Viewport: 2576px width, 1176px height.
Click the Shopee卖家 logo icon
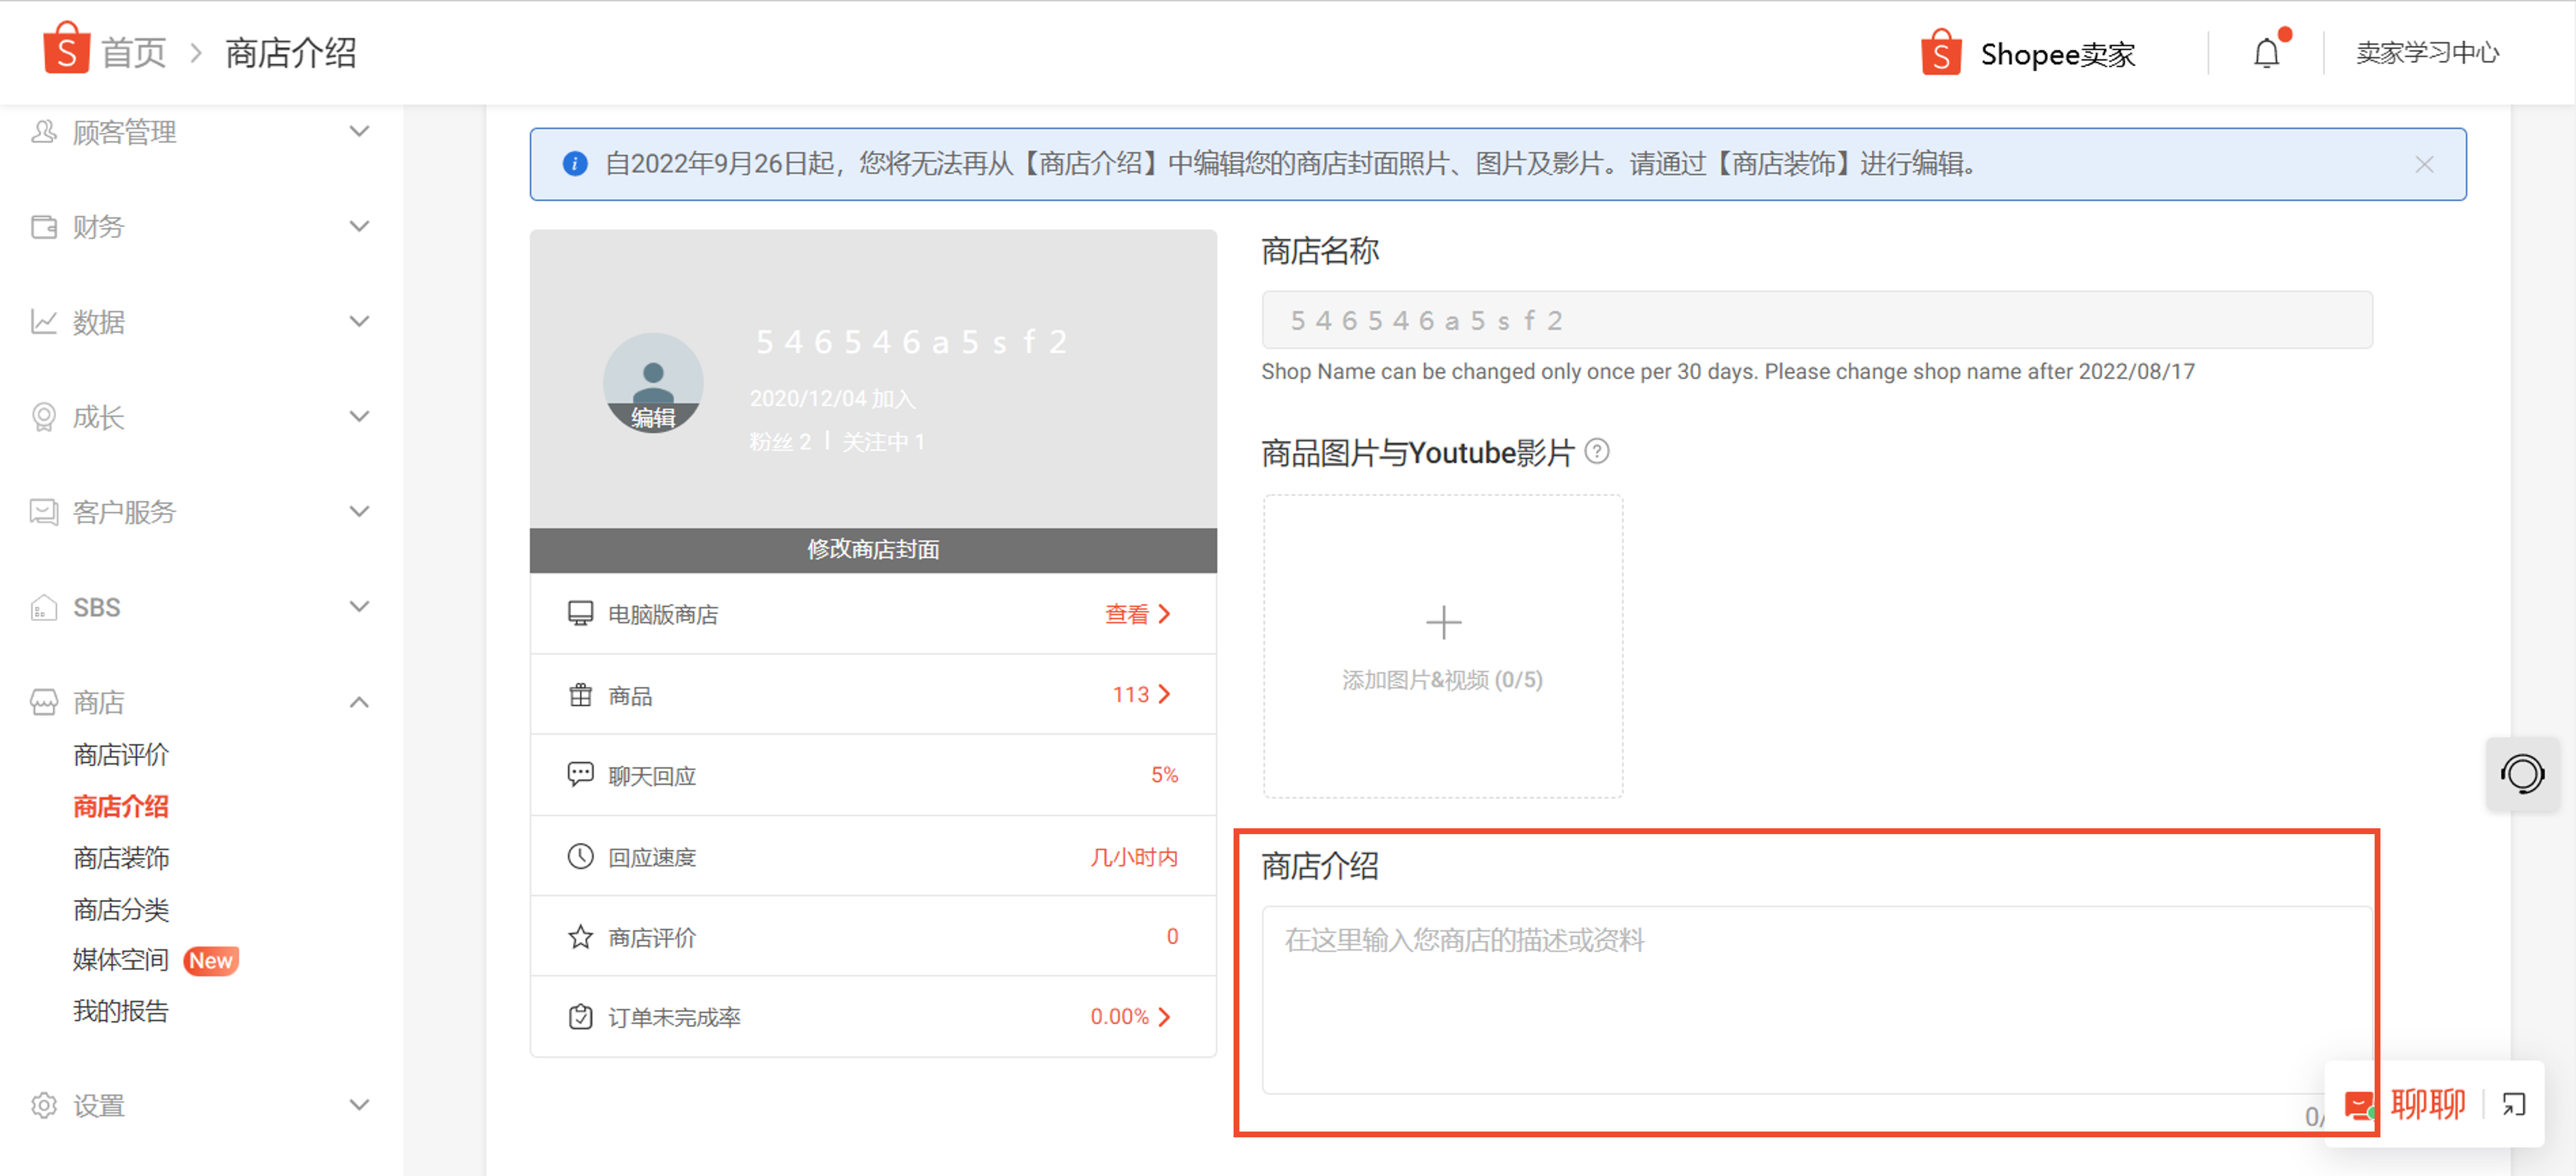[1940, 52]
